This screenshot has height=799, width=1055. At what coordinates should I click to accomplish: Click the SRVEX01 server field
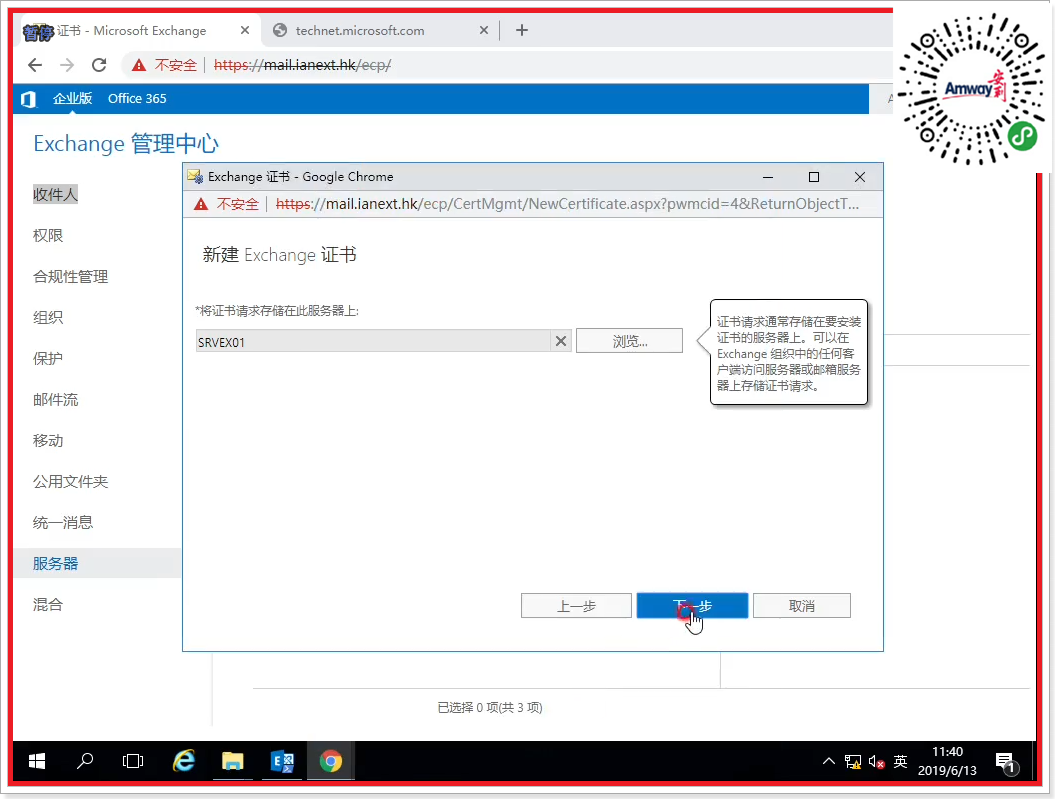click(373, 342)
